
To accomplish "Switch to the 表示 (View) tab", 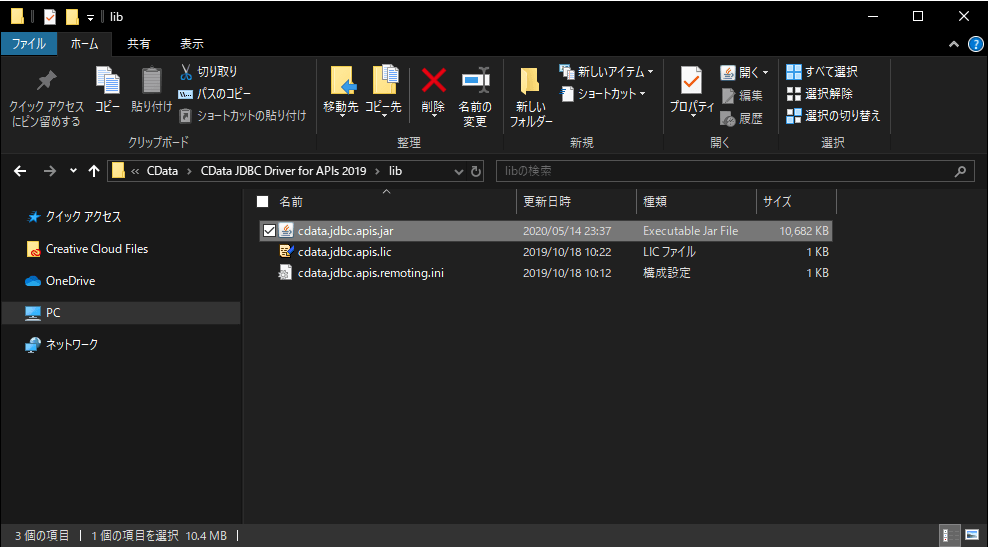I will pyautogui.click(x=192, y=44).
